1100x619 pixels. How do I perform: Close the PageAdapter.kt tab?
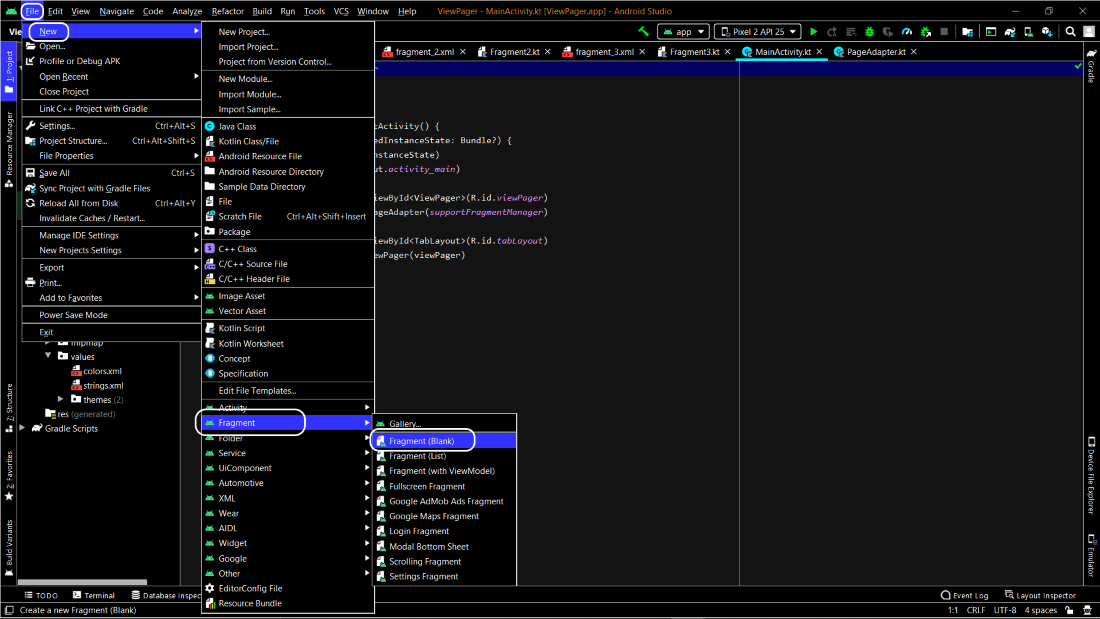tap(913, 52)
